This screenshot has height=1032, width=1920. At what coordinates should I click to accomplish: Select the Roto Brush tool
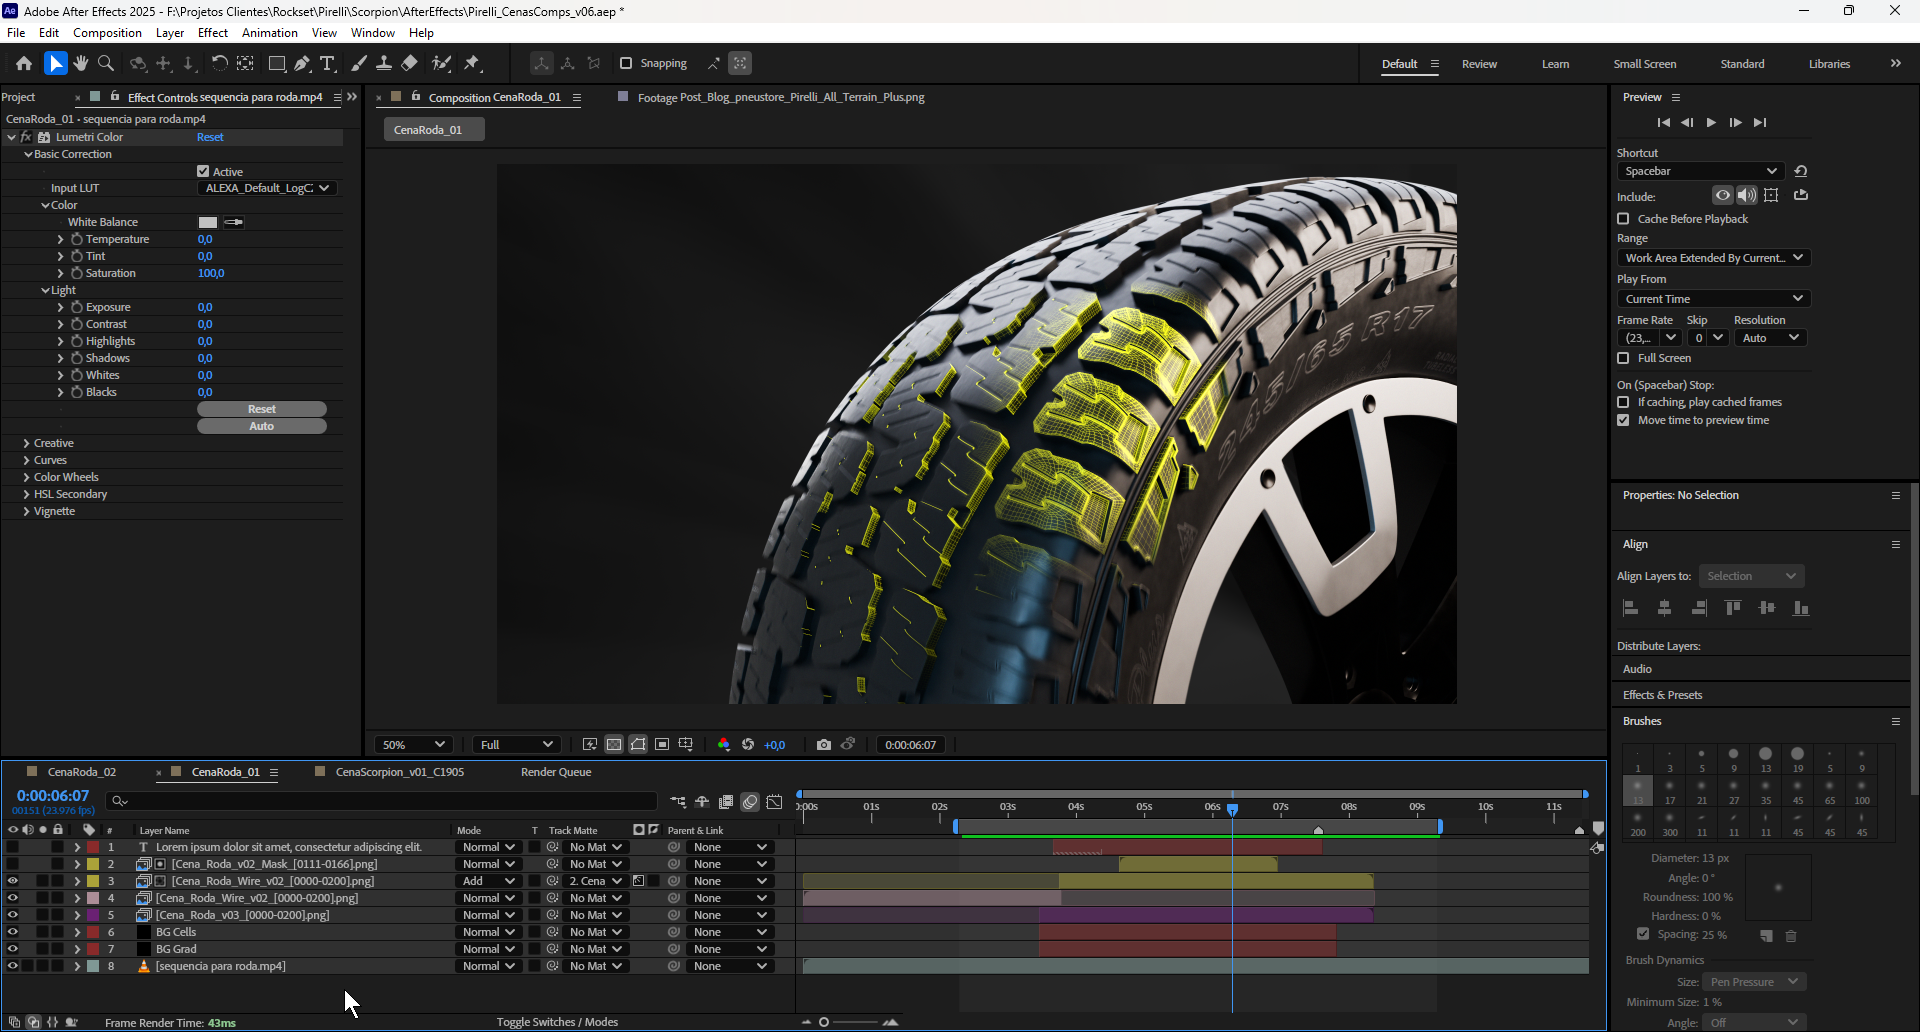[x=441, y=63]
